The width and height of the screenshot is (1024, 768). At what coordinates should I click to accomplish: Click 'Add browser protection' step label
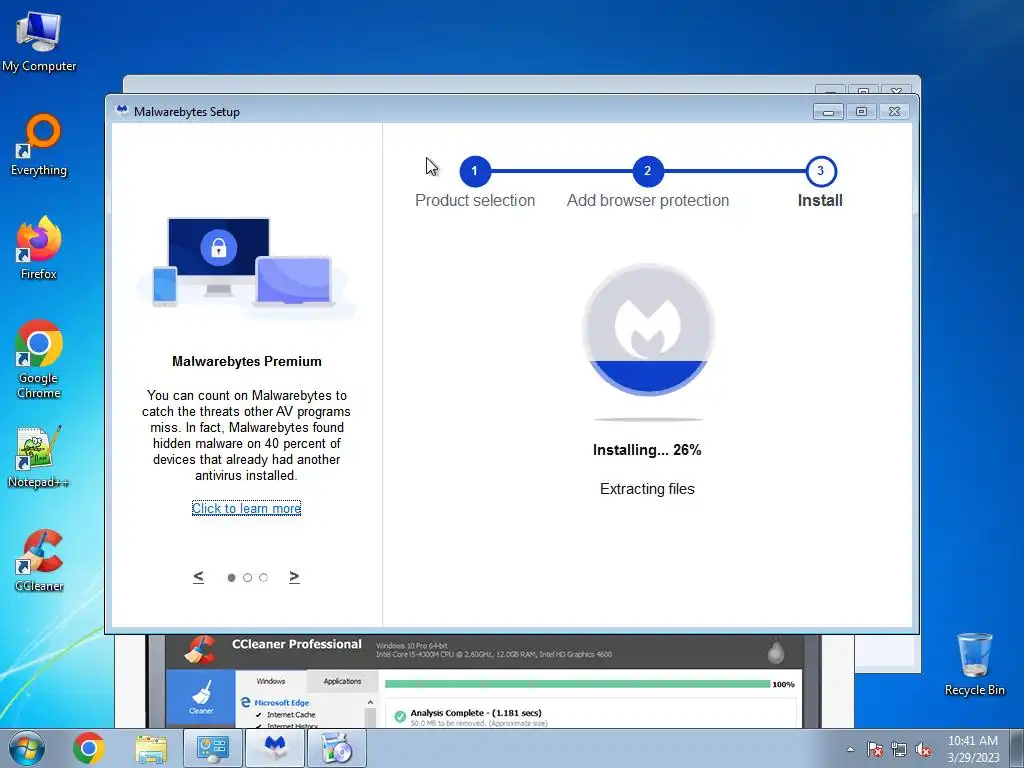point(648,200)
